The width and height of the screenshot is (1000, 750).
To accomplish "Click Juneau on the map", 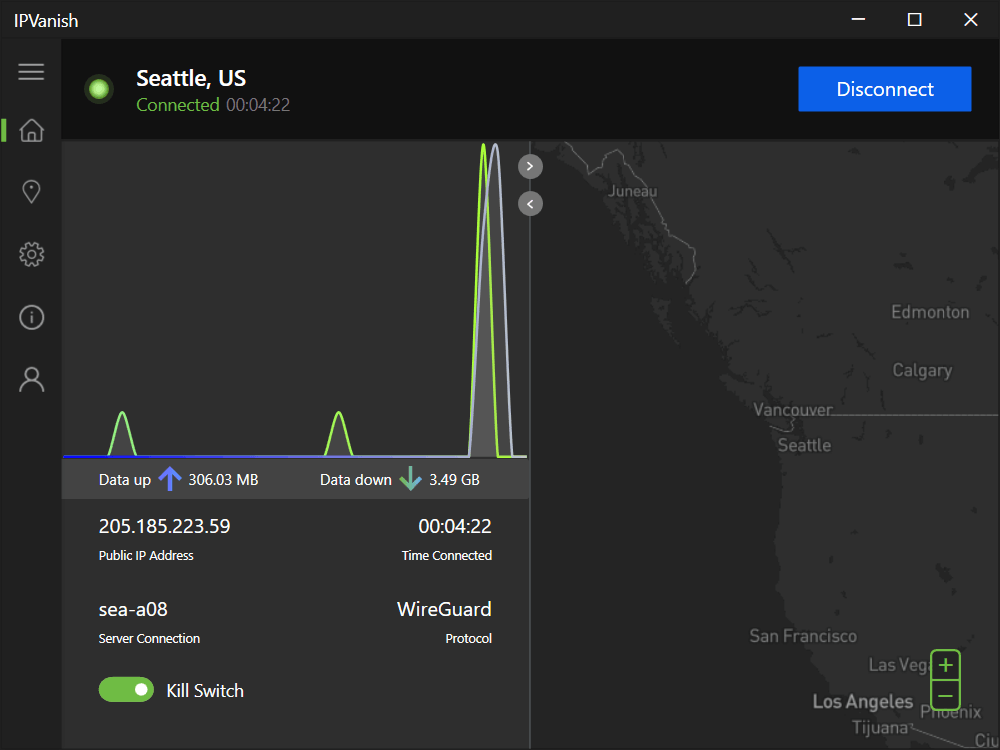I will (x=633, y=191).
